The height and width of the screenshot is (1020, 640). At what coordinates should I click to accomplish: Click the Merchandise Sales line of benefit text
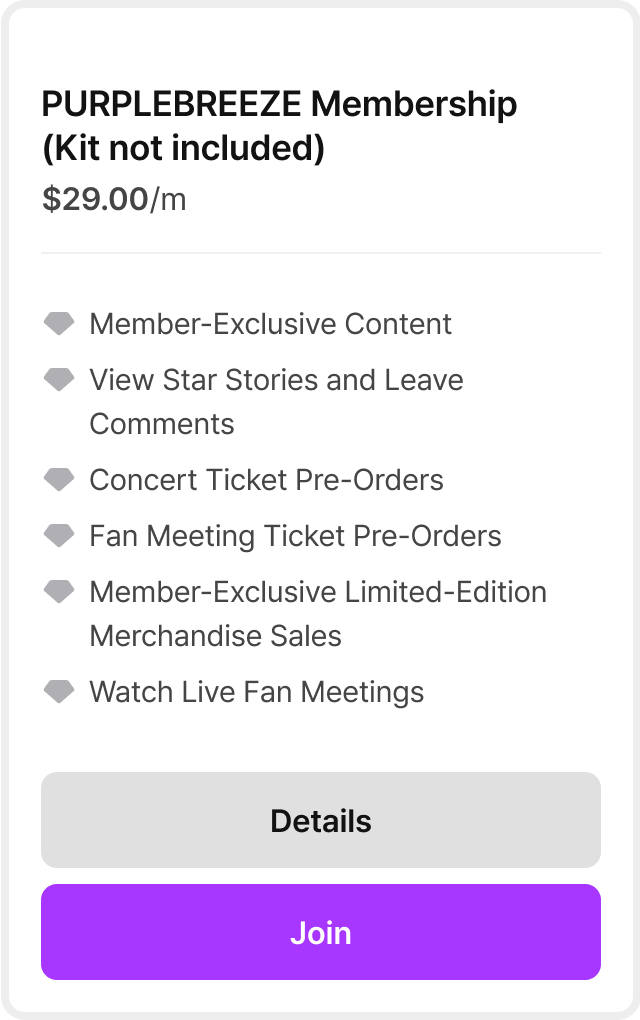click(x=215, y=636)
